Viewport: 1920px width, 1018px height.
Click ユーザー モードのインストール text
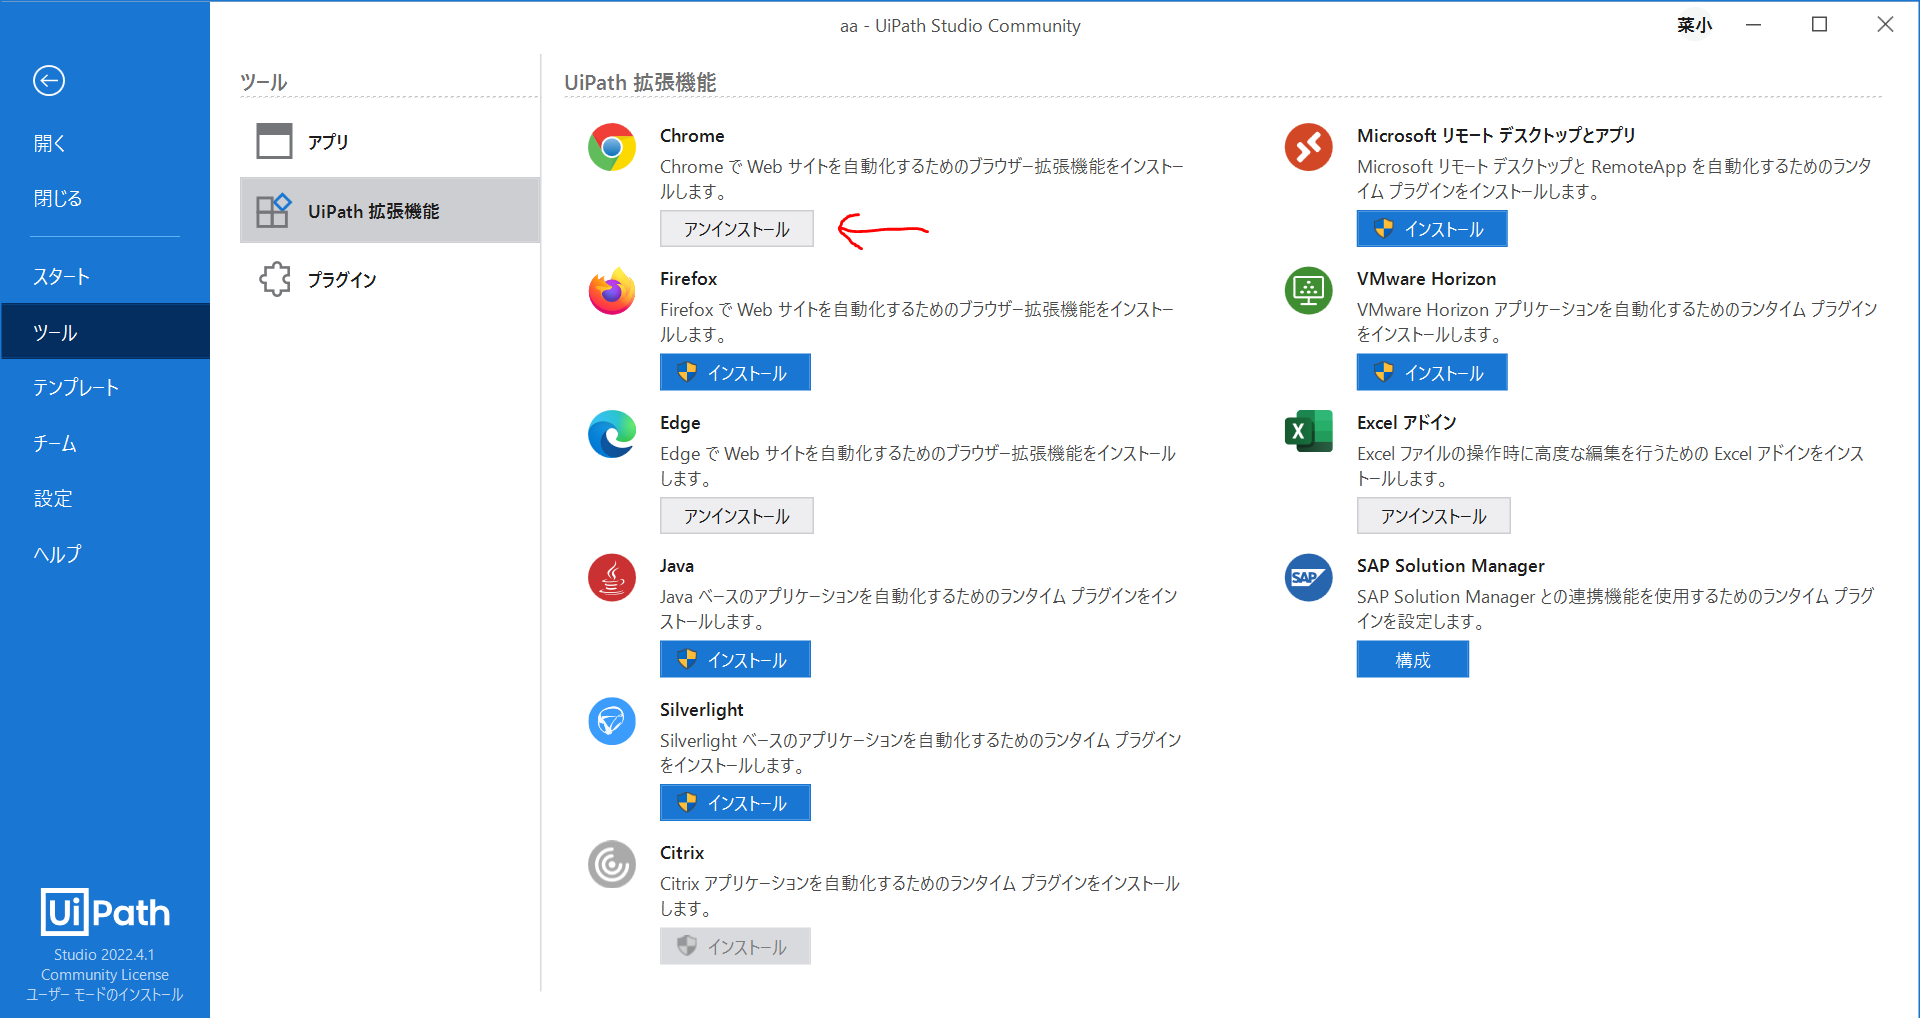(x=105, y=995)
